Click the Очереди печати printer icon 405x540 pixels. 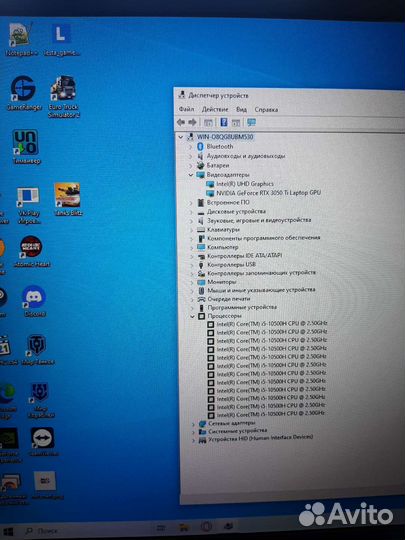tap(201, 299)
